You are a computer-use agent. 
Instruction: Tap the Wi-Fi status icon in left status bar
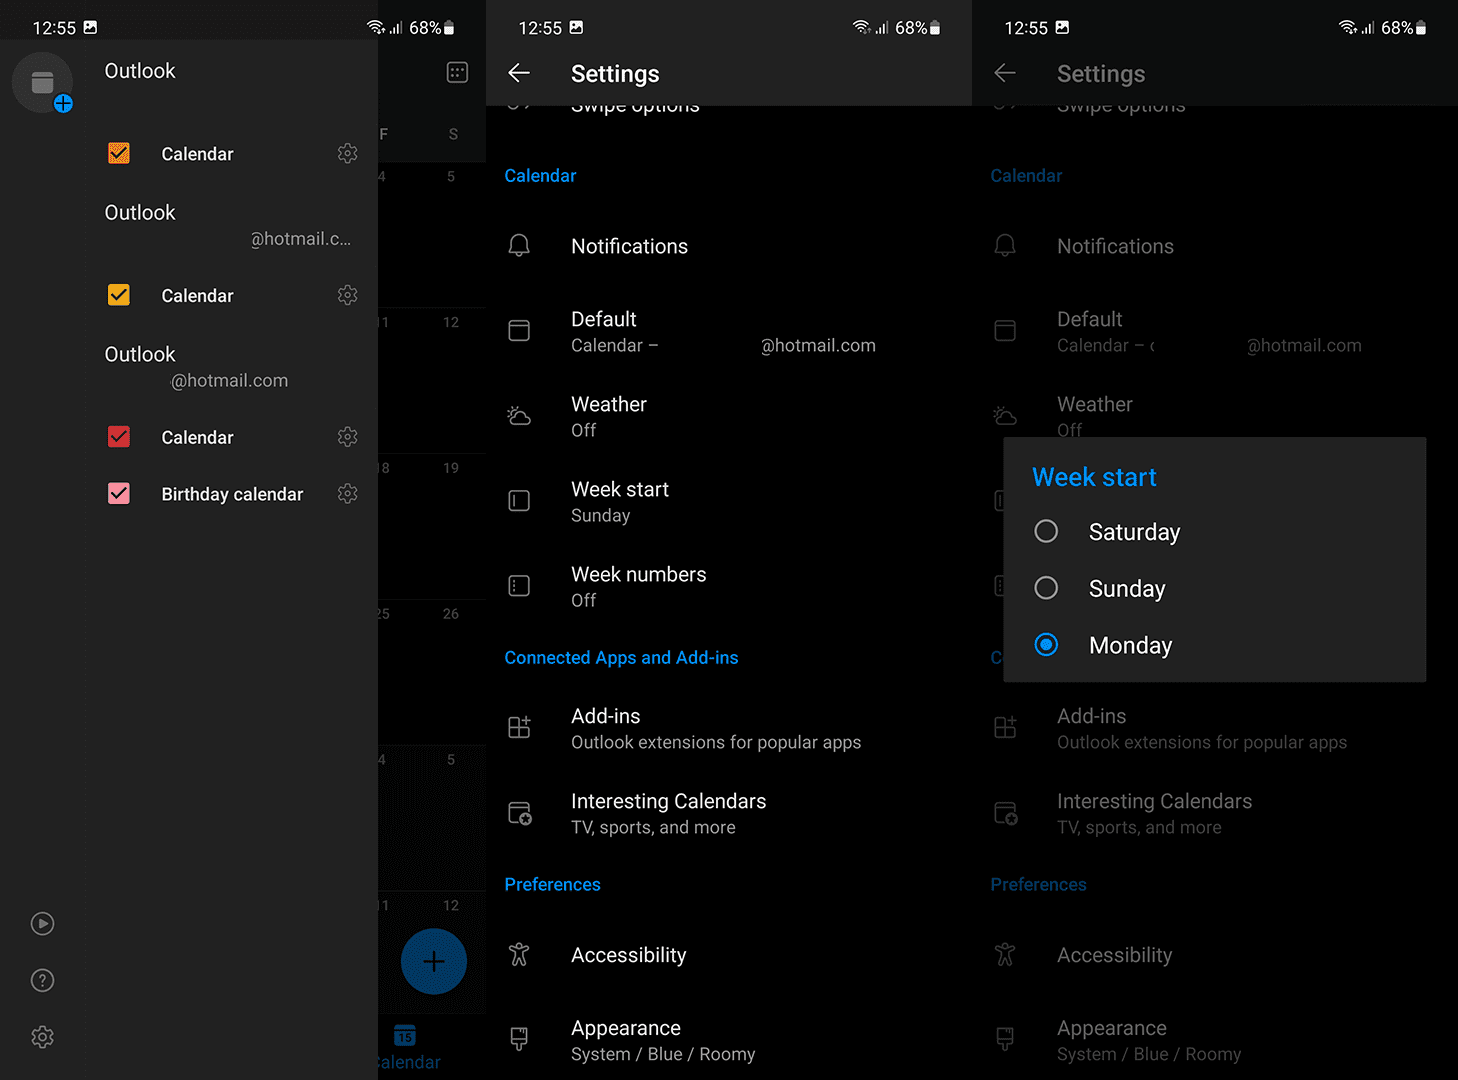pos(375,28)
